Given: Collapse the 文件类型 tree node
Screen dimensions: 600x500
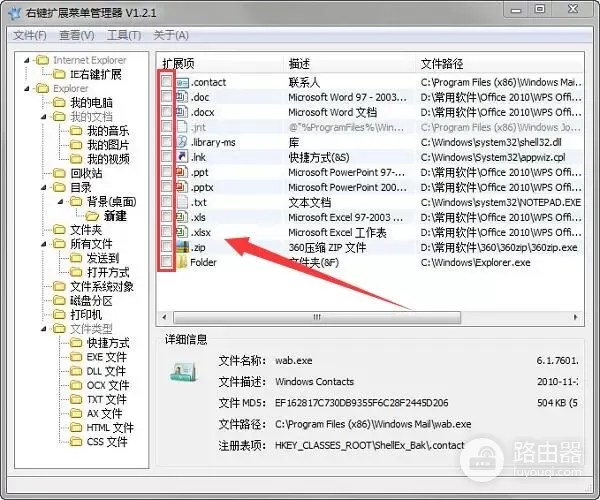Looking at the screenshot, I should [43, 329].
